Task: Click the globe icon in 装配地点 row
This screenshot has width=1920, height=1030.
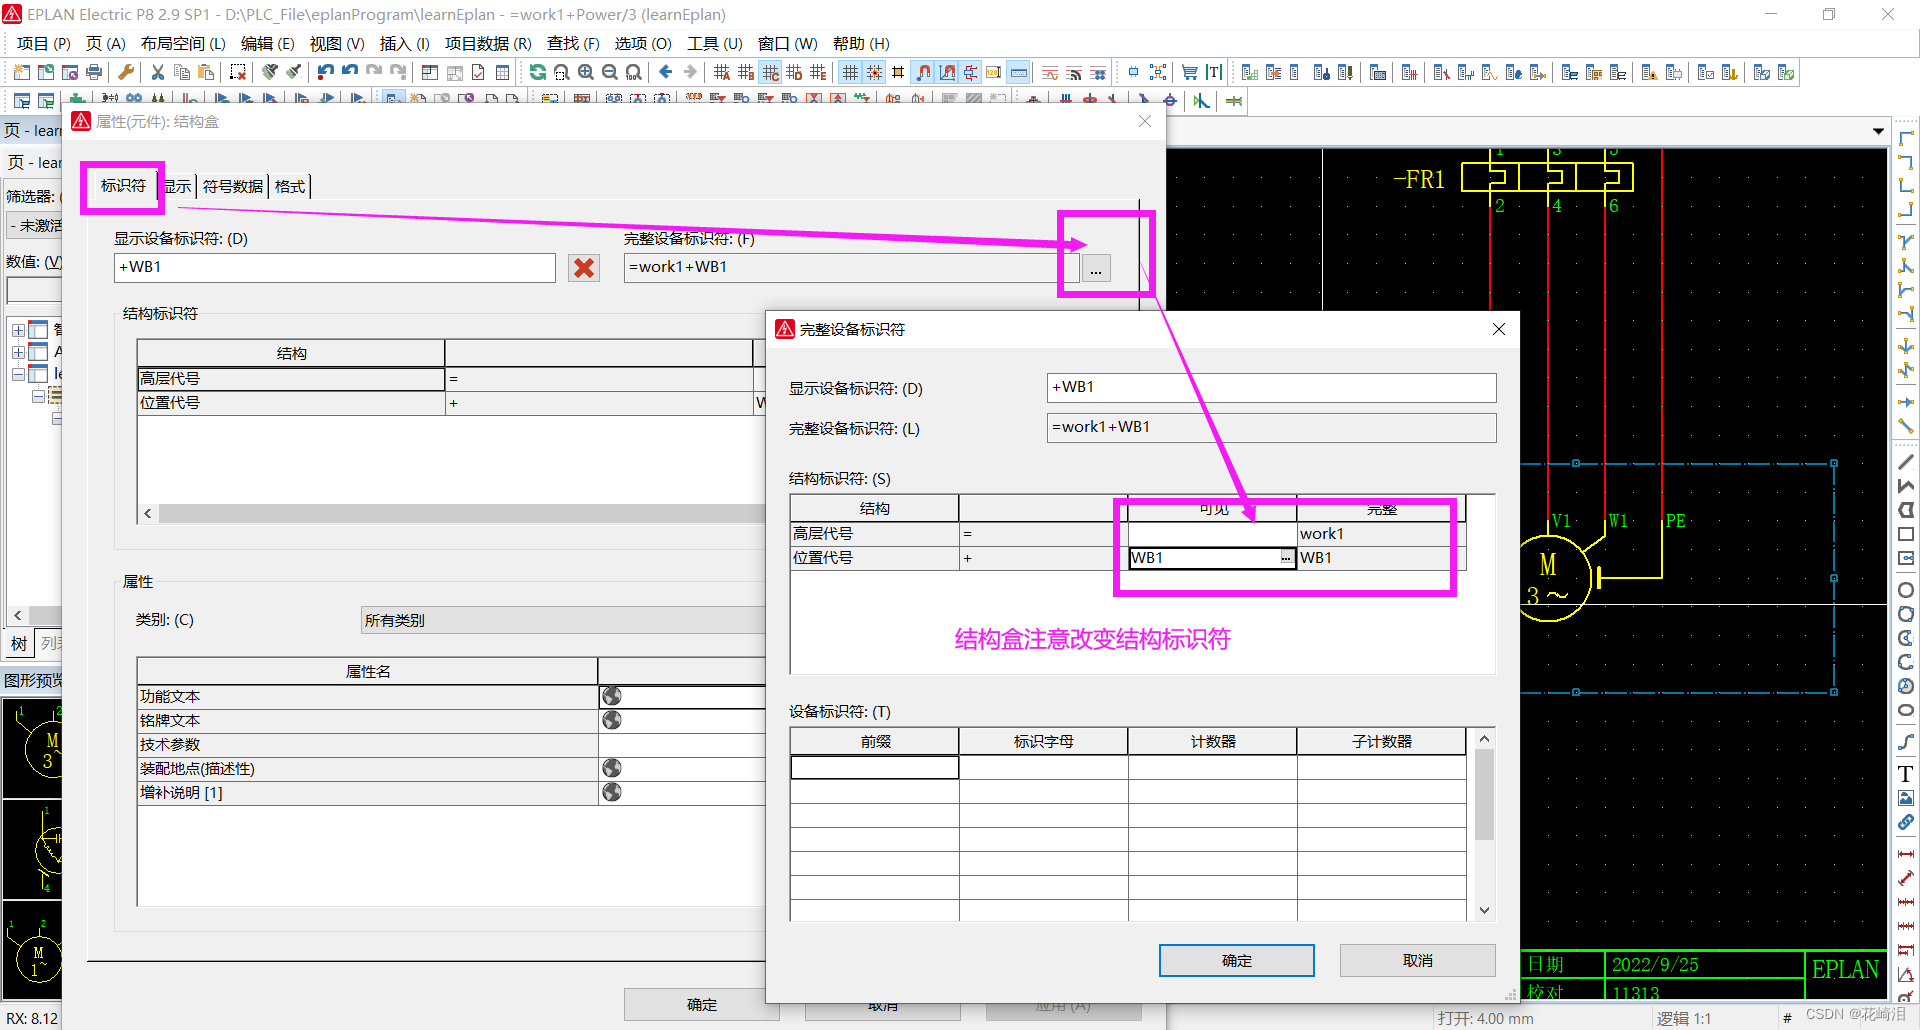Action: point(612,768)
